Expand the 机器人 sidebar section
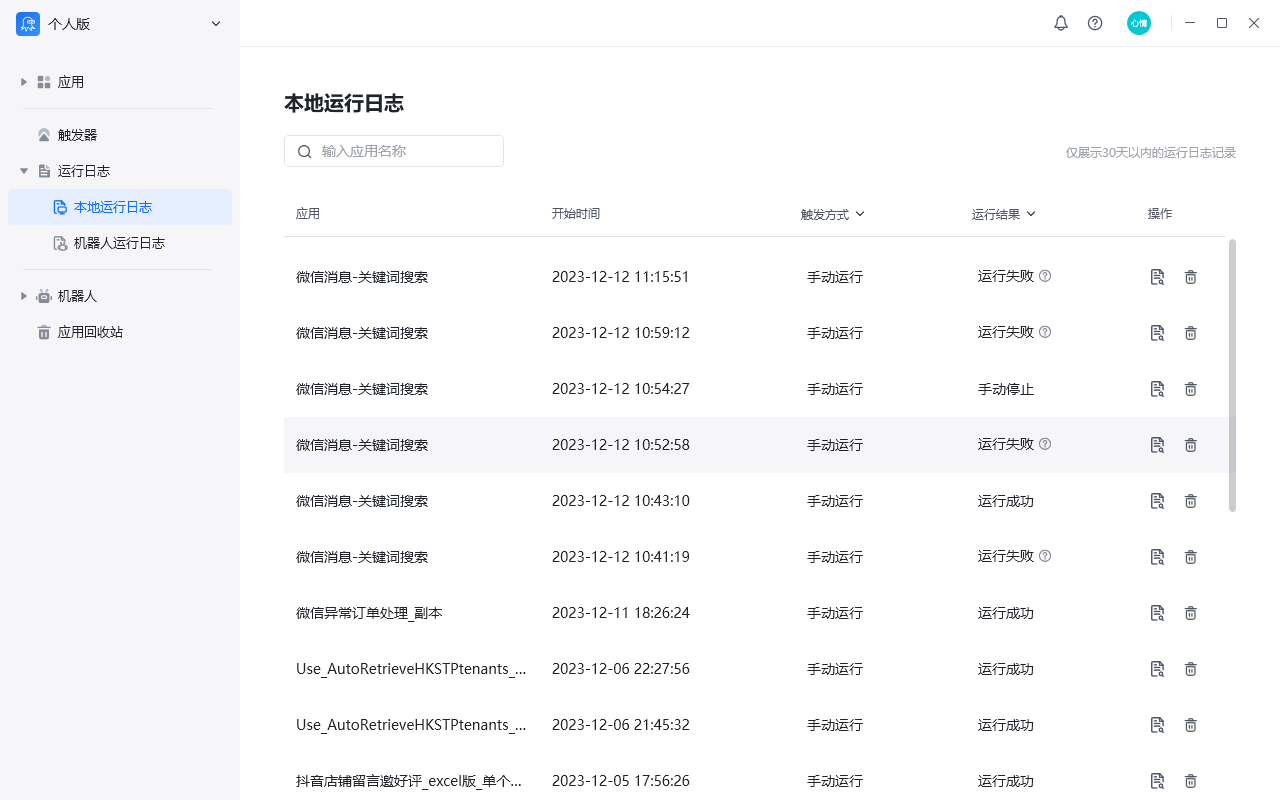Screen dimensions: 1280x800 (x=23, y=295)
